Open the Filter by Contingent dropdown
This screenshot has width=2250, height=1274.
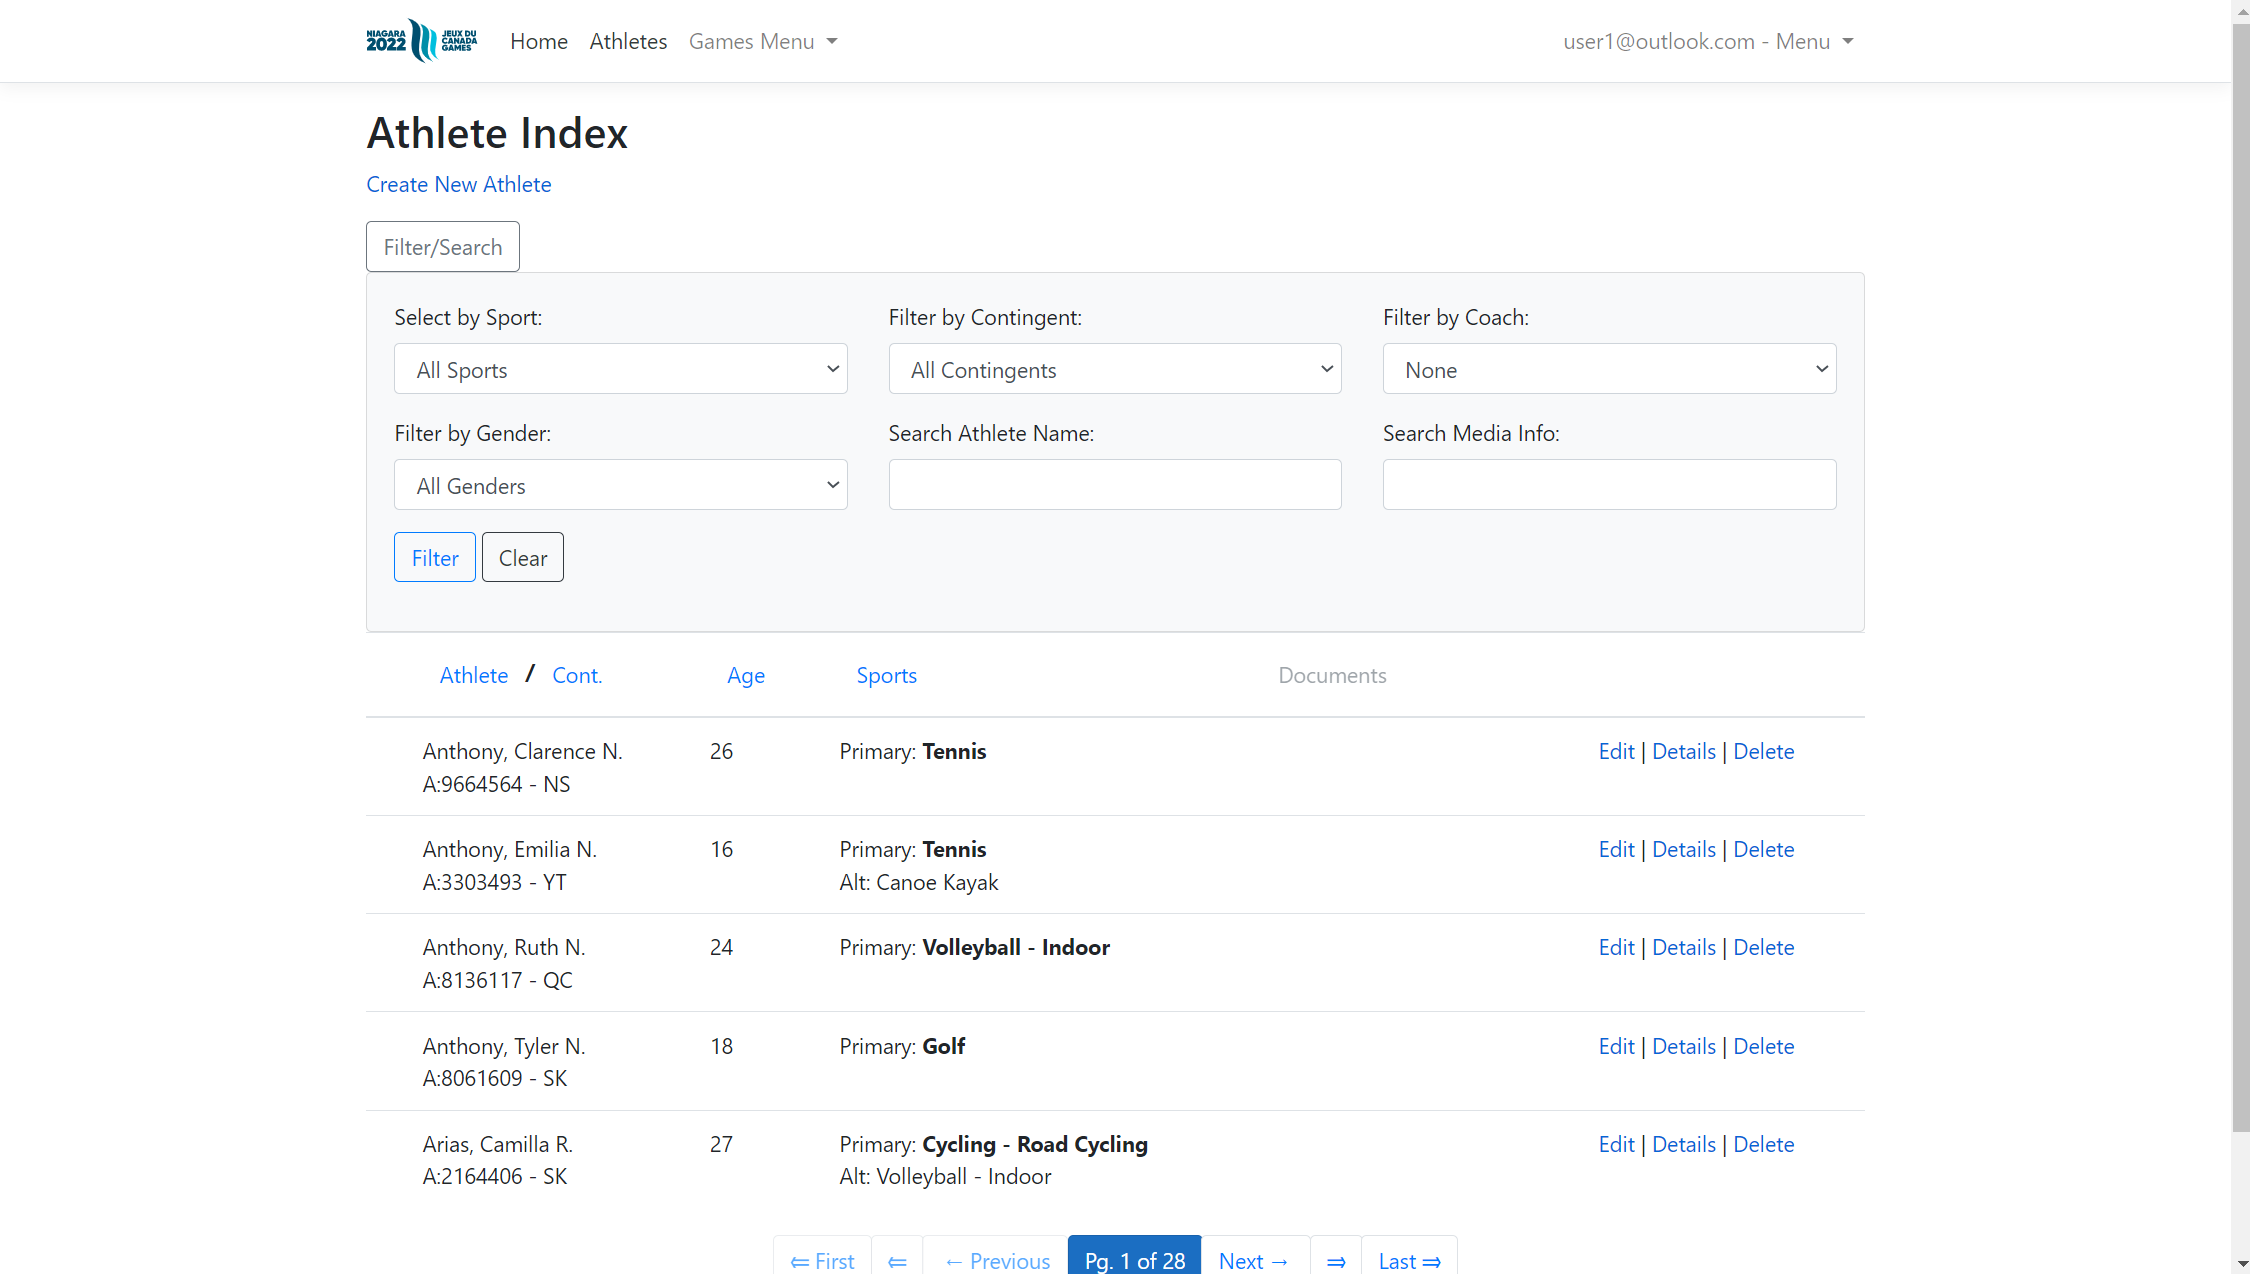coord(1114,368)
